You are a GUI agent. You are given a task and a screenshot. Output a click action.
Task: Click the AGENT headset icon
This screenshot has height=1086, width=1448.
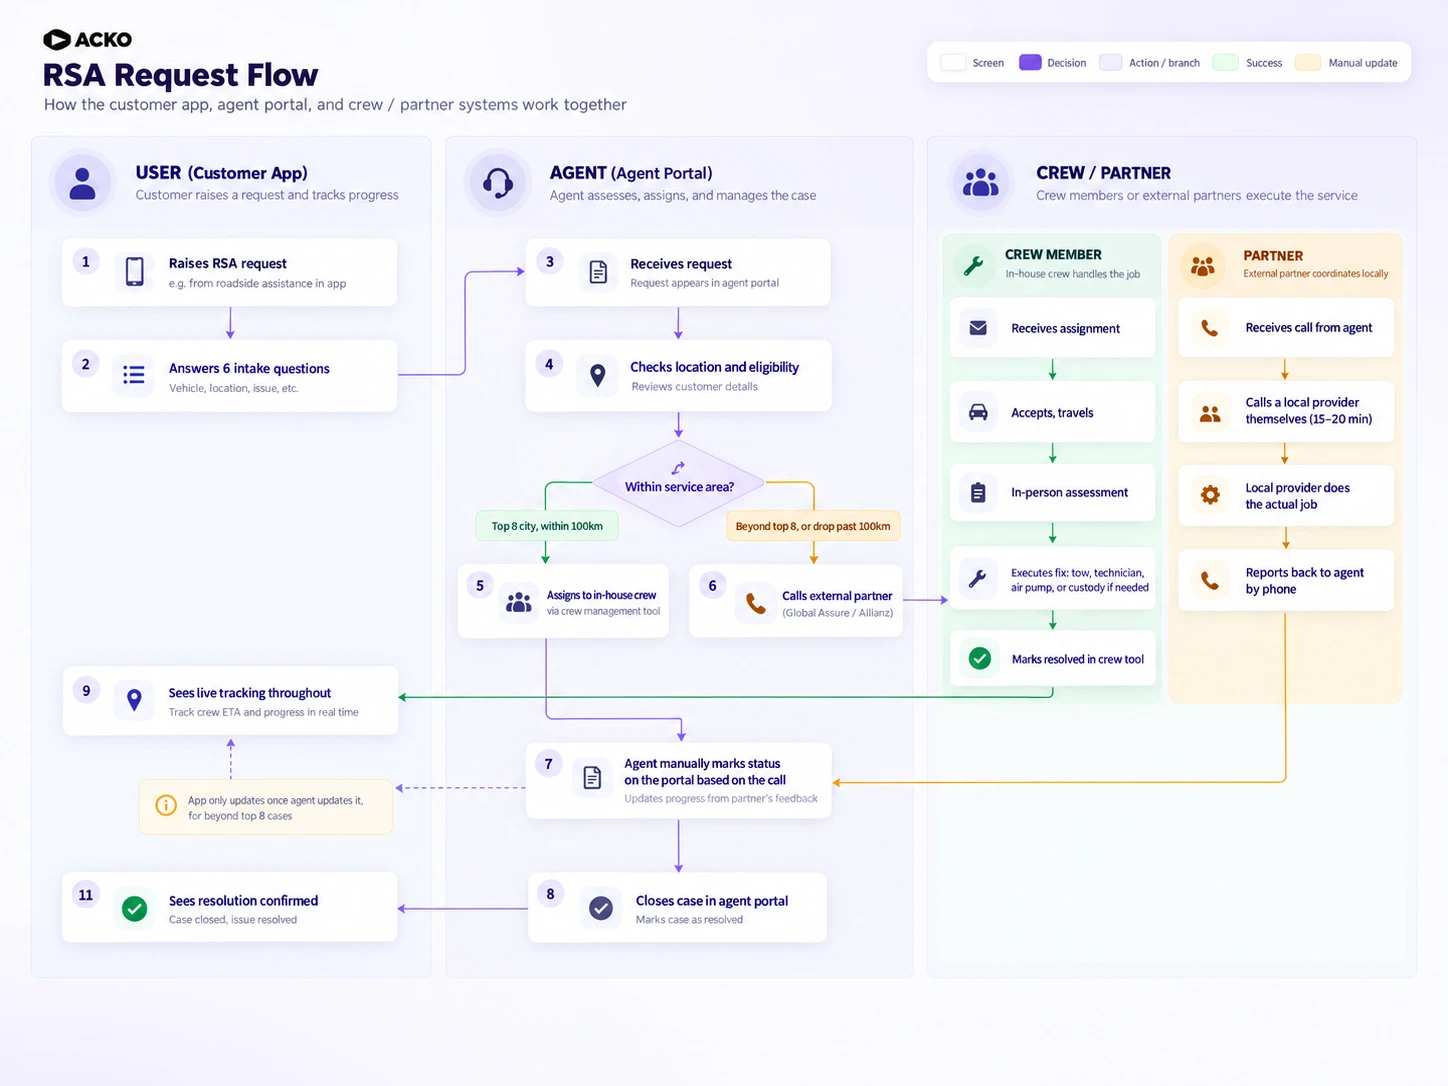[x=498, y=183]
